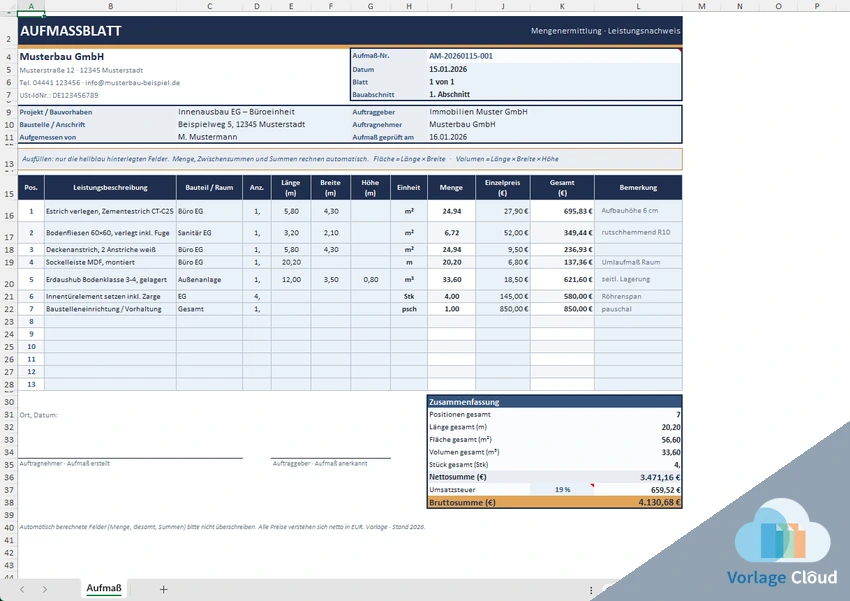Select the date 16.01.2026 next to Aufmaß geprüft am
The height and width of the screenshot is (601, 850).
[x=448, y=137]
